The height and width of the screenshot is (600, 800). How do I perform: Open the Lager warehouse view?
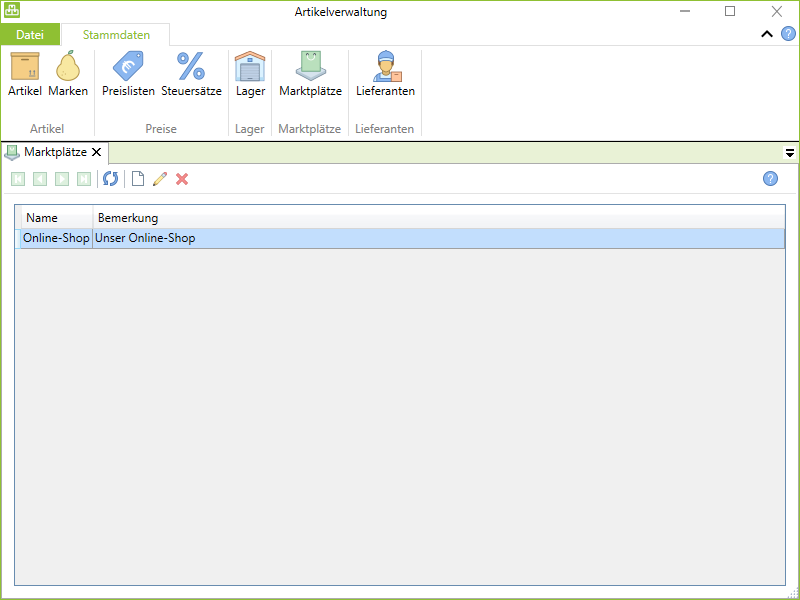click(x=250, y=75)
